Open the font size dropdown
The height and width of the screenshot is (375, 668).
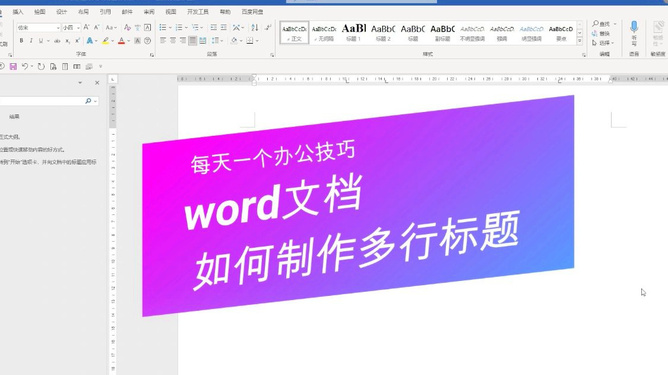[x=78, y=28]
